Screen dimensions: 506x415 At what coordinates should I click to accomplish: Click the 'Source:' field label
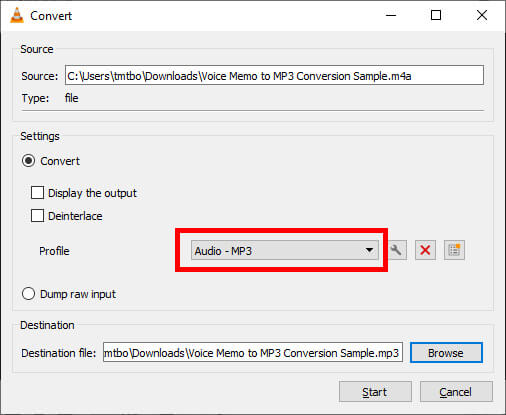point(40,76)
